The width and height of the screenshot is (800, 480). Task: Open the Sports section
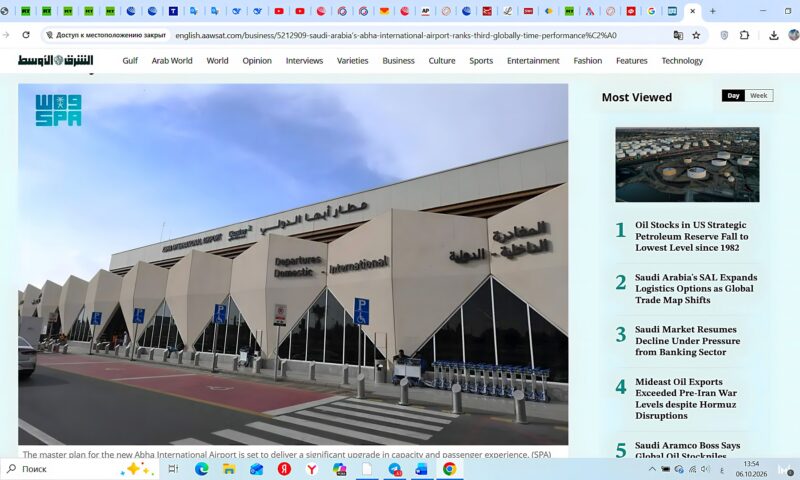coord(481,61)
